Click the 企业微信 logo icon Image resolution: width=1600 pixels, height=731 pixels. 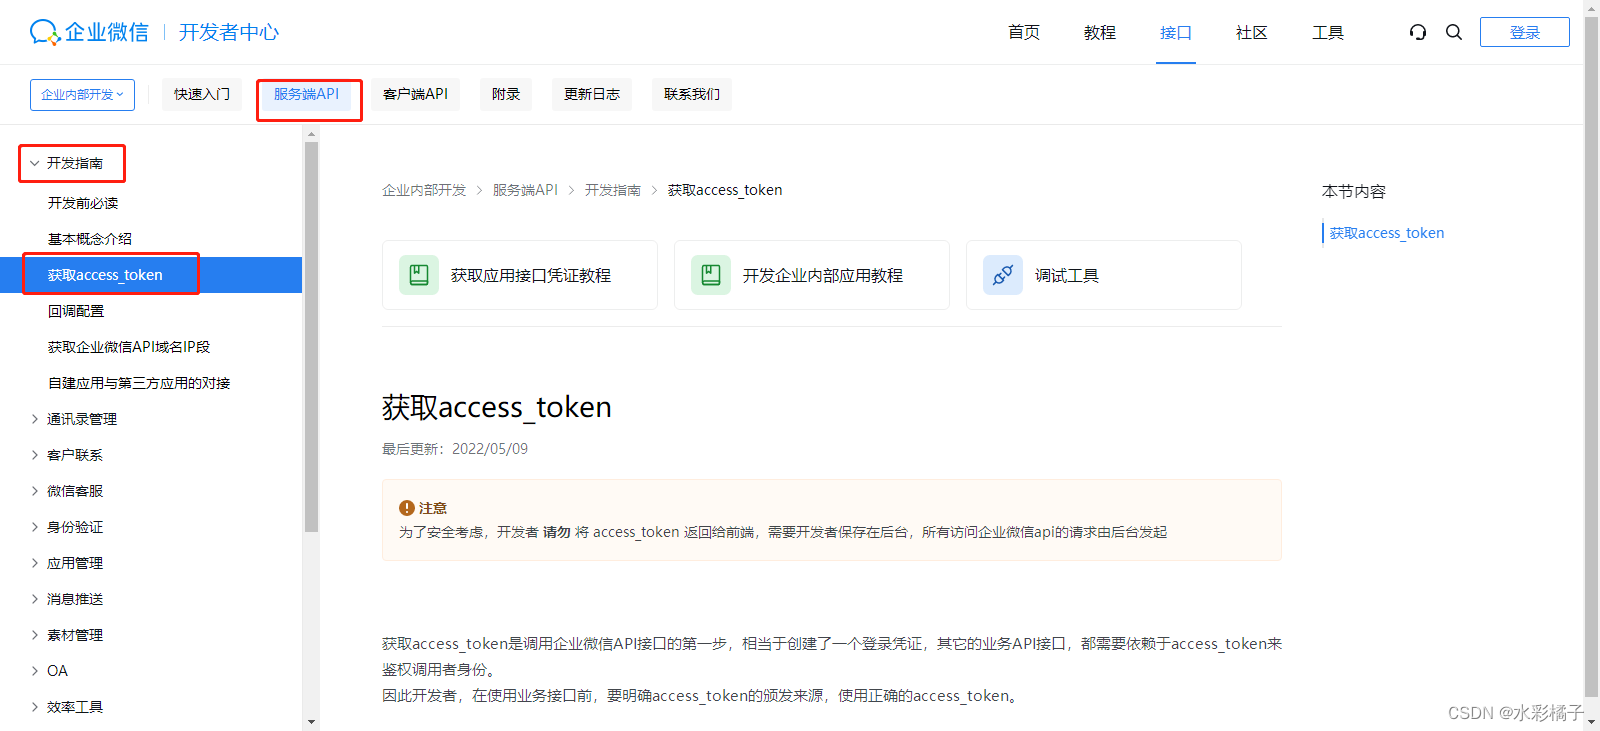click(x=45, y=33)
